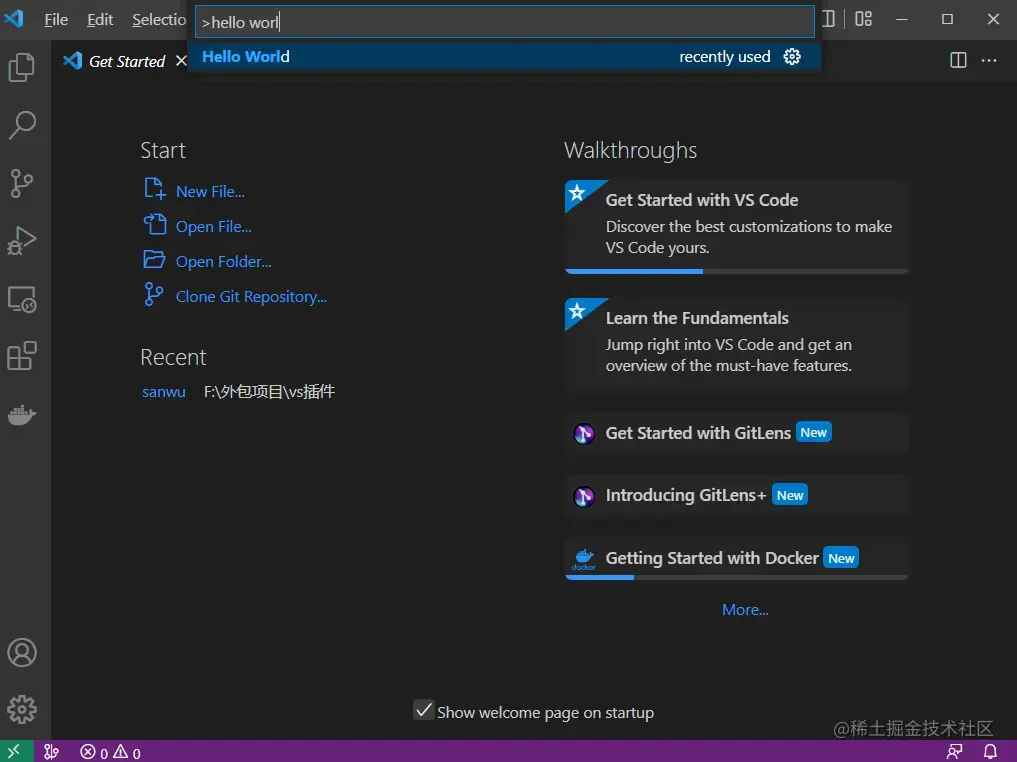Open the Search view in activity bar
The image size is (1017, 762).
pos(22,125)
